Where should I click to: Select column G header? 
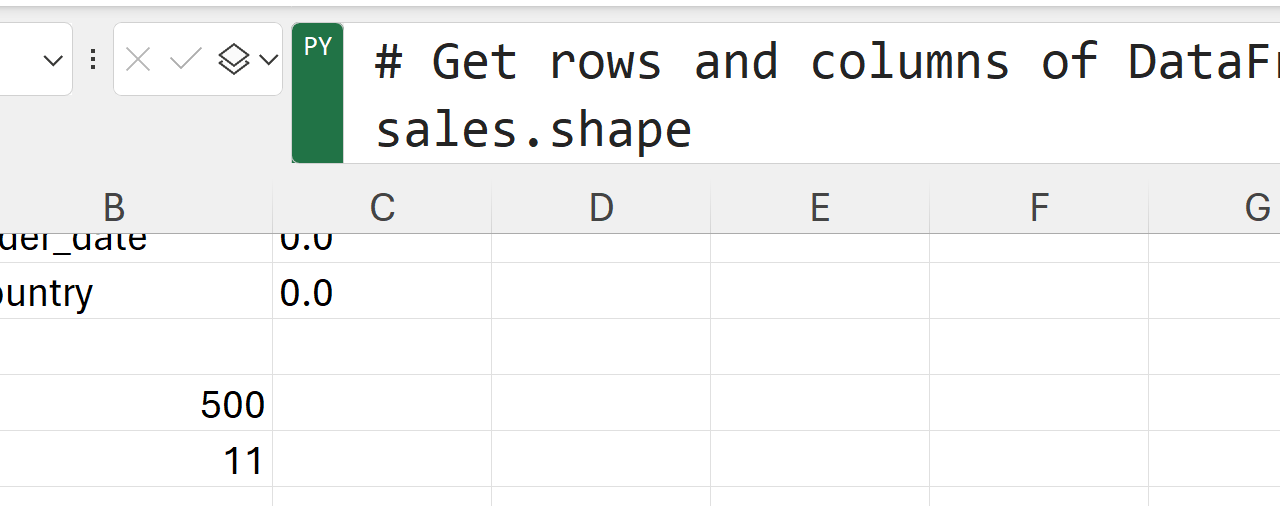coord(1257,208)
